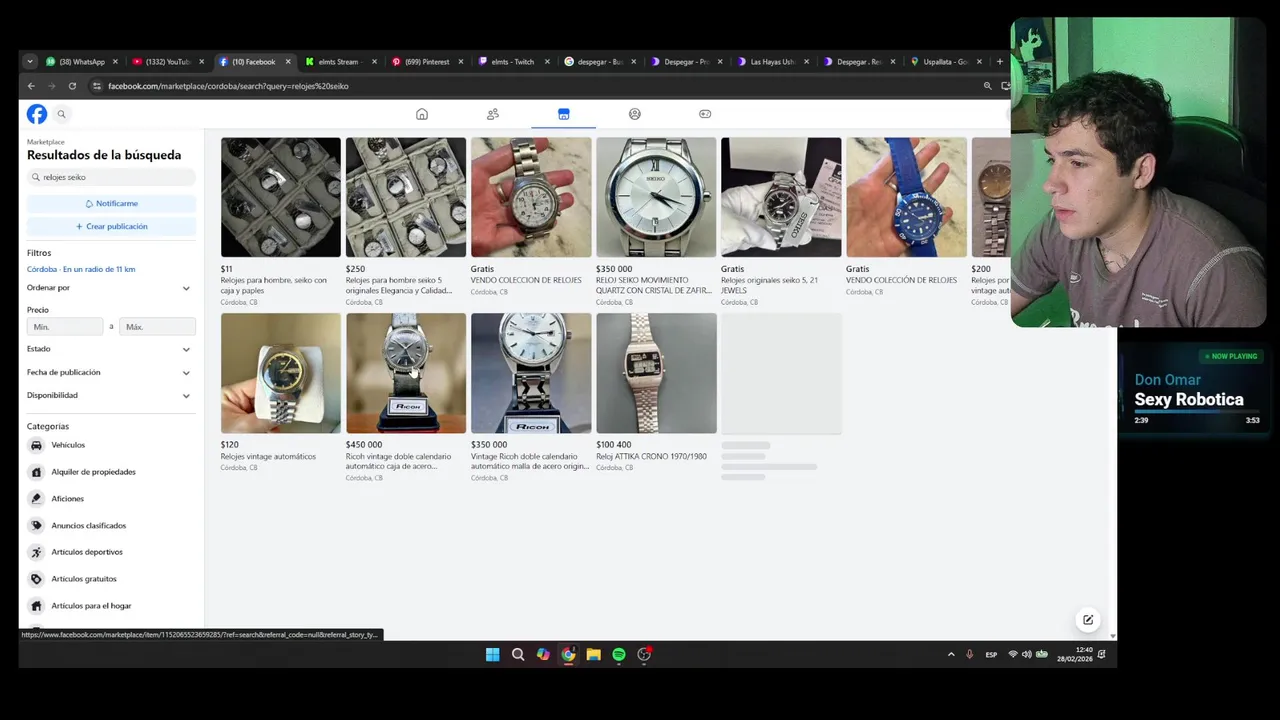Open the $11 Relojes para hombre listing
1280x720 pixels.
(281, 221)
